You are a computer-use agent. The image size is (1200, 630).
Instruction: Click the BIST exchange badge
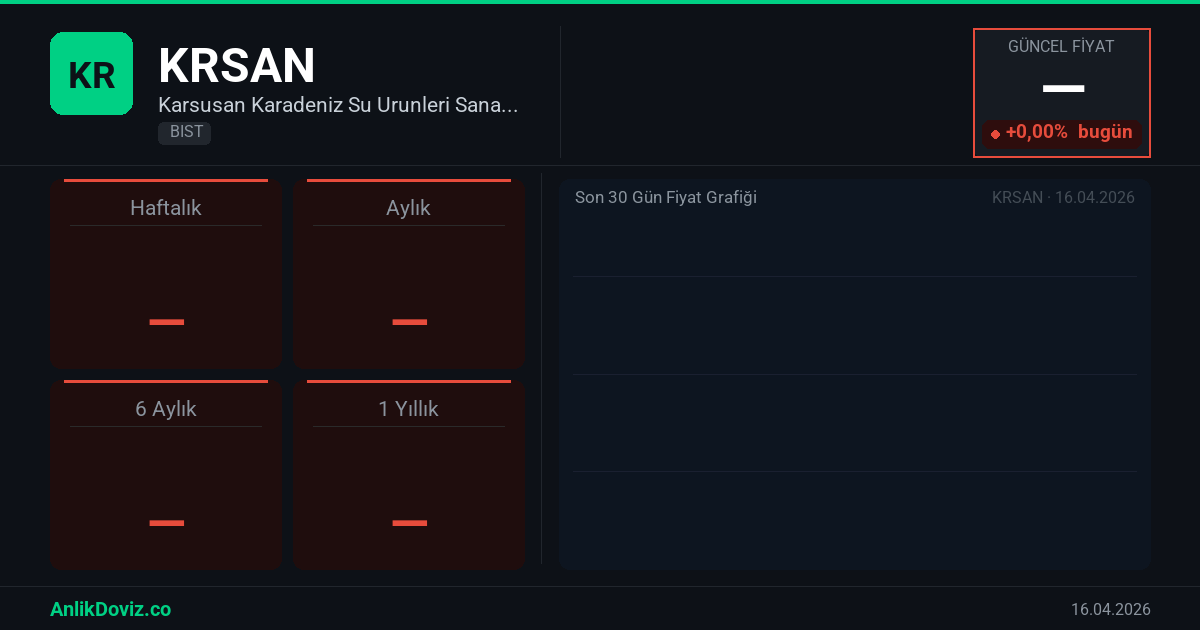(x=185, y=132)
